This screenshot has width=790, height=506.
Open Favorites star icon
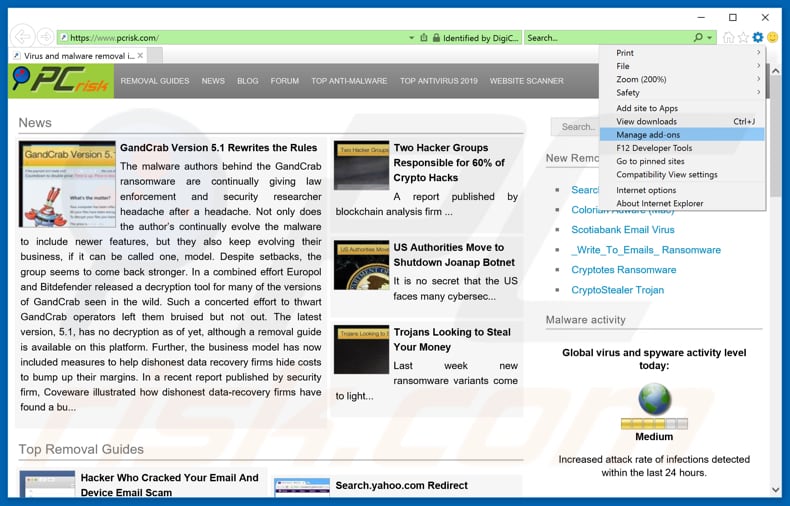tap(743, 37)
